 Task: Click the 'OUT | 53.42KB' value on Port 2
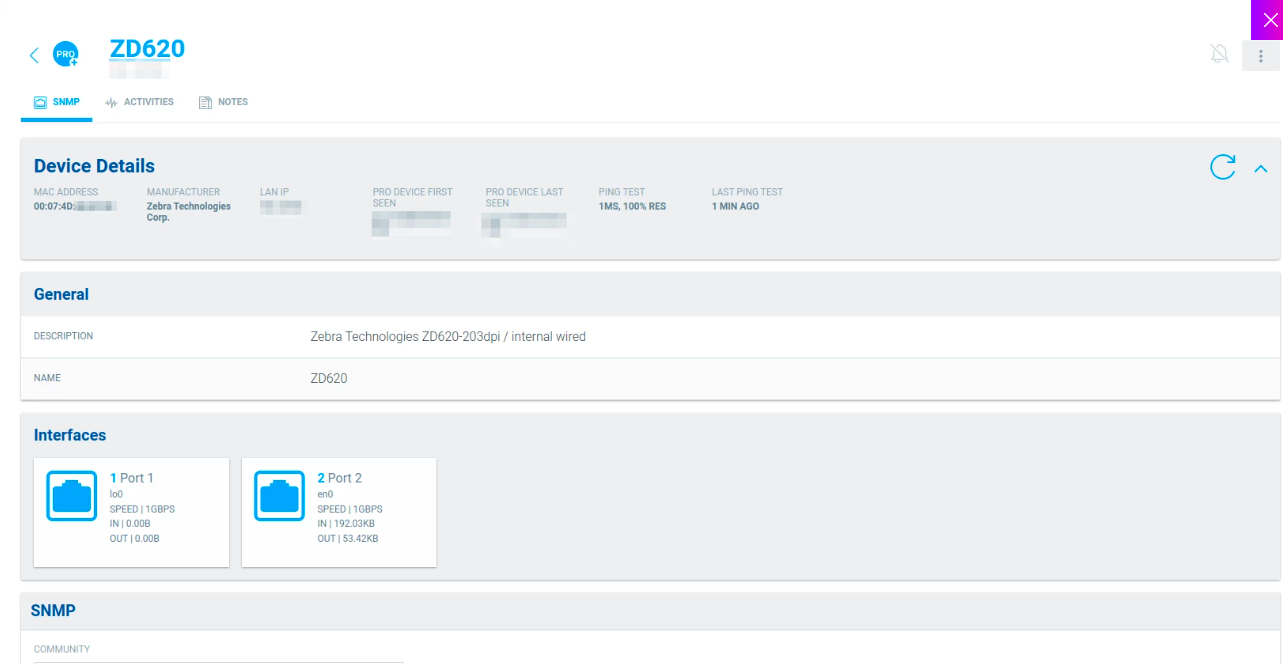point(347,539)
